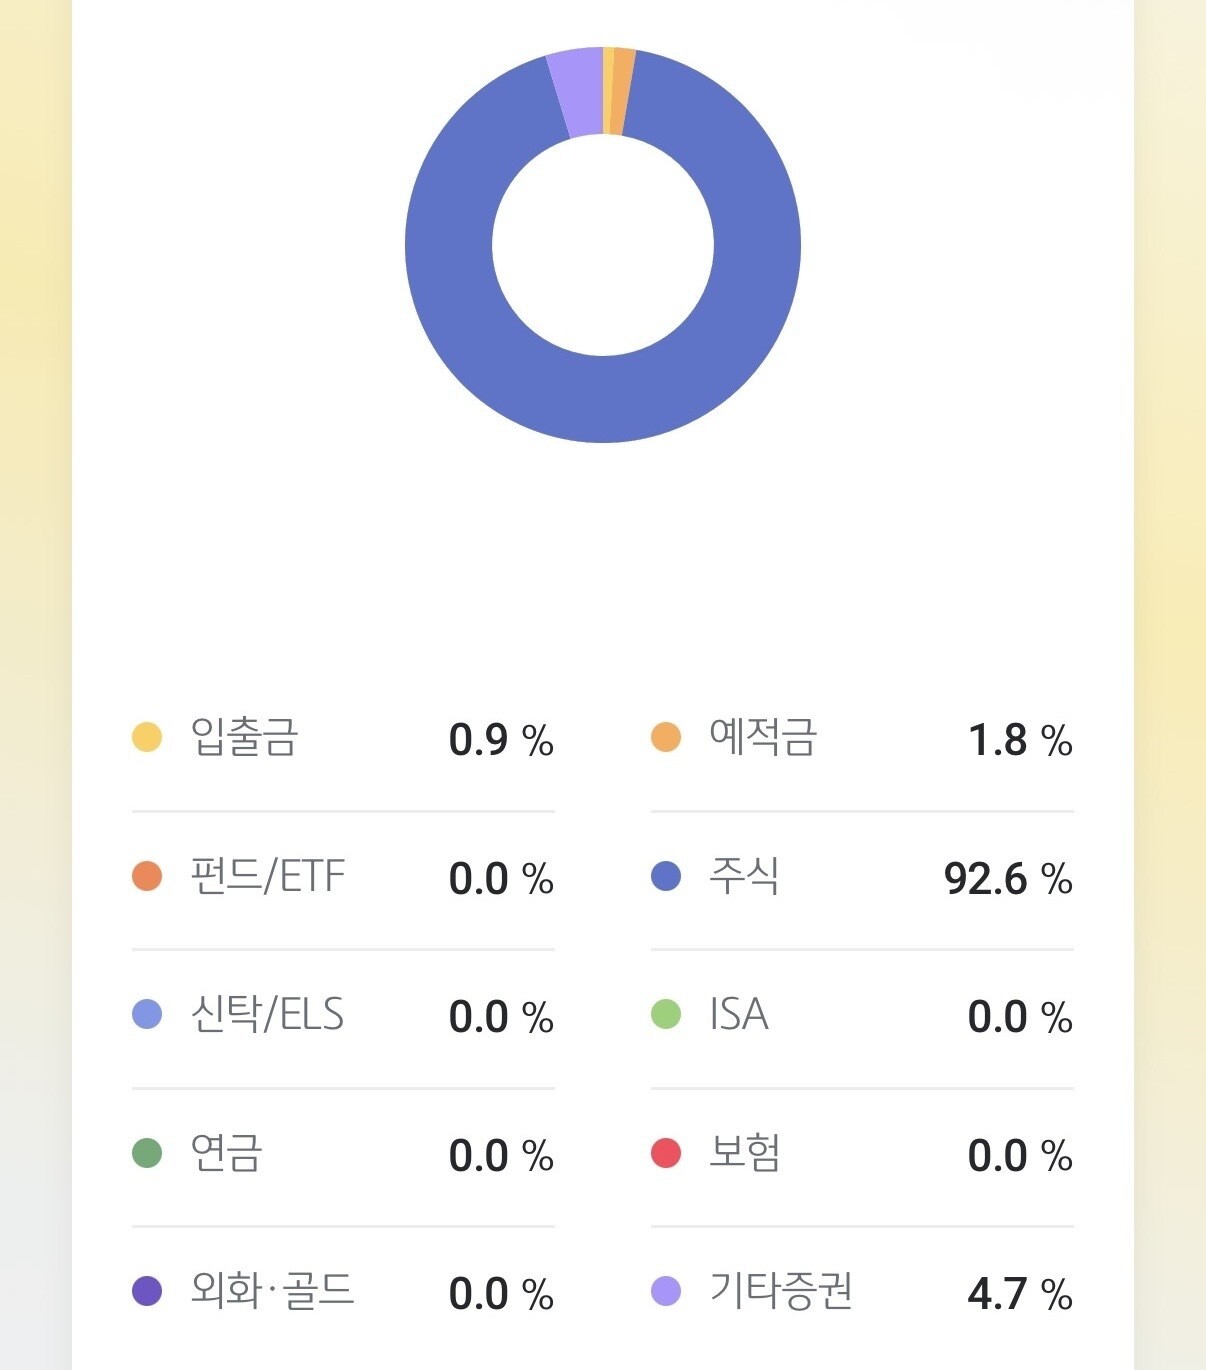Click the 4.7 % other securities value
Viewport: 1206px width, 1370px height.
tap(1020, 1294)
